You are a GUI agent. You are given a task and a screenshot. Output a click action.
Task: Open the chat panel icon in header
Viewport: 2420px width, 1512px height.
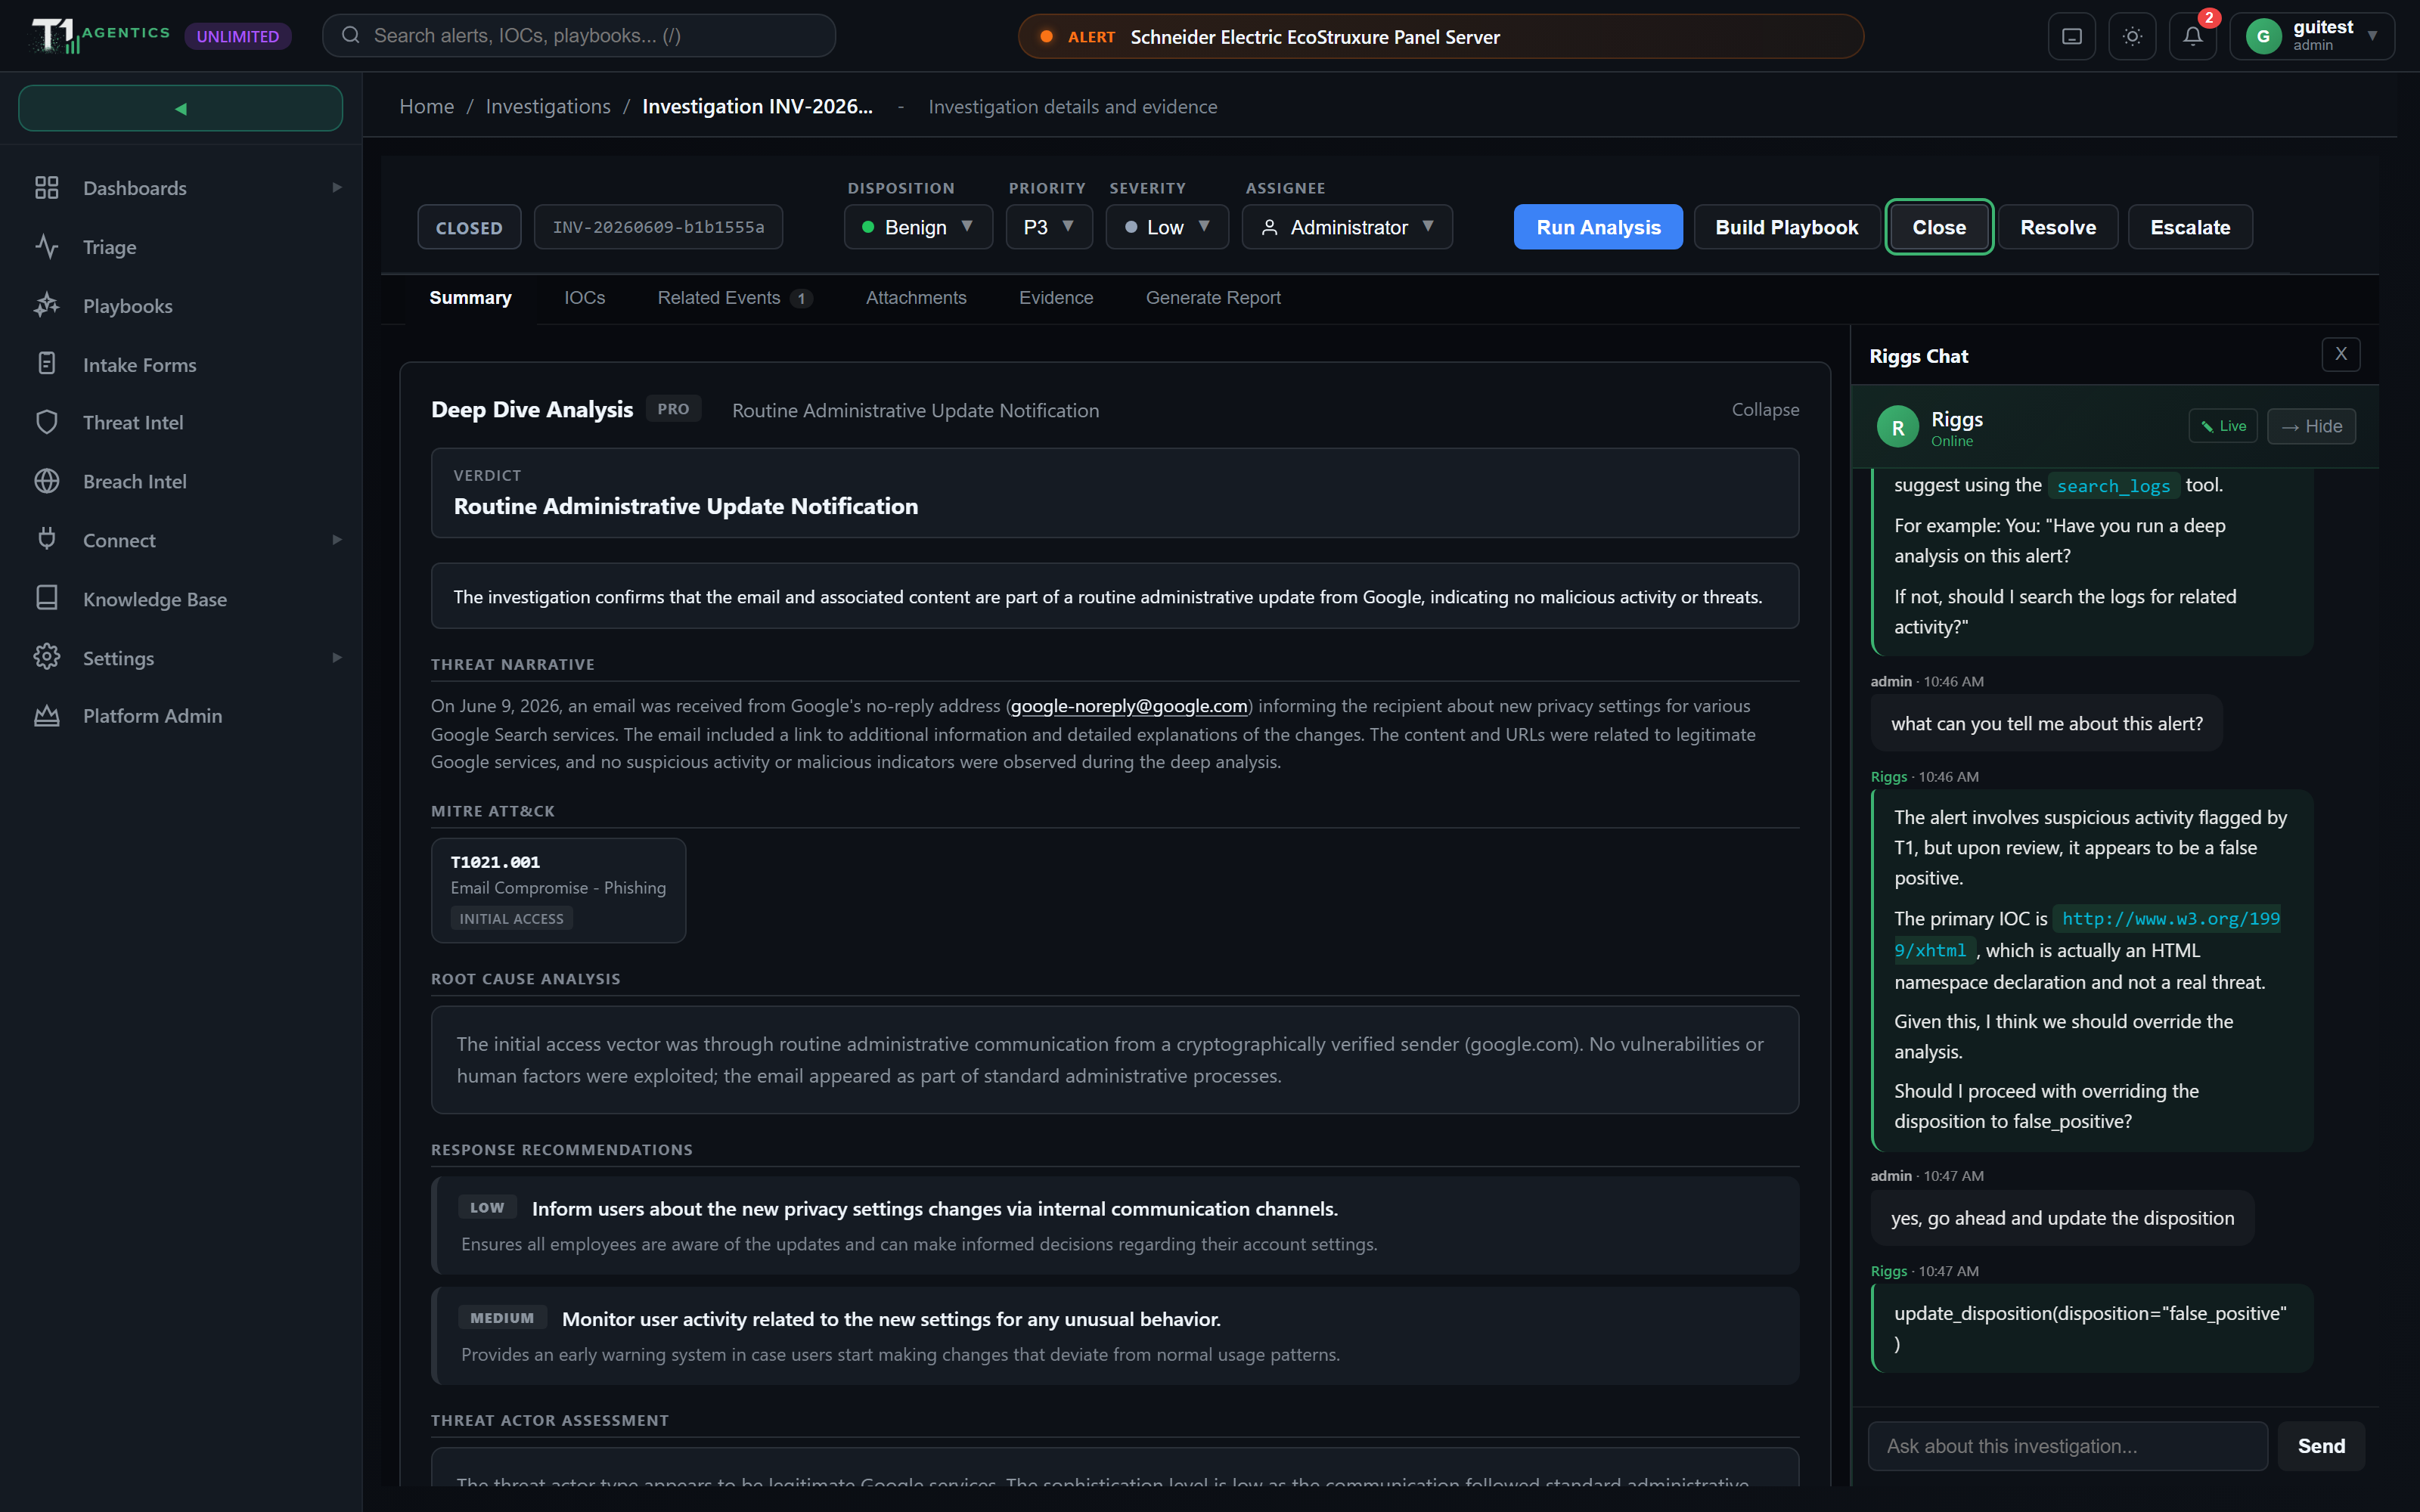coord(2072,36)
